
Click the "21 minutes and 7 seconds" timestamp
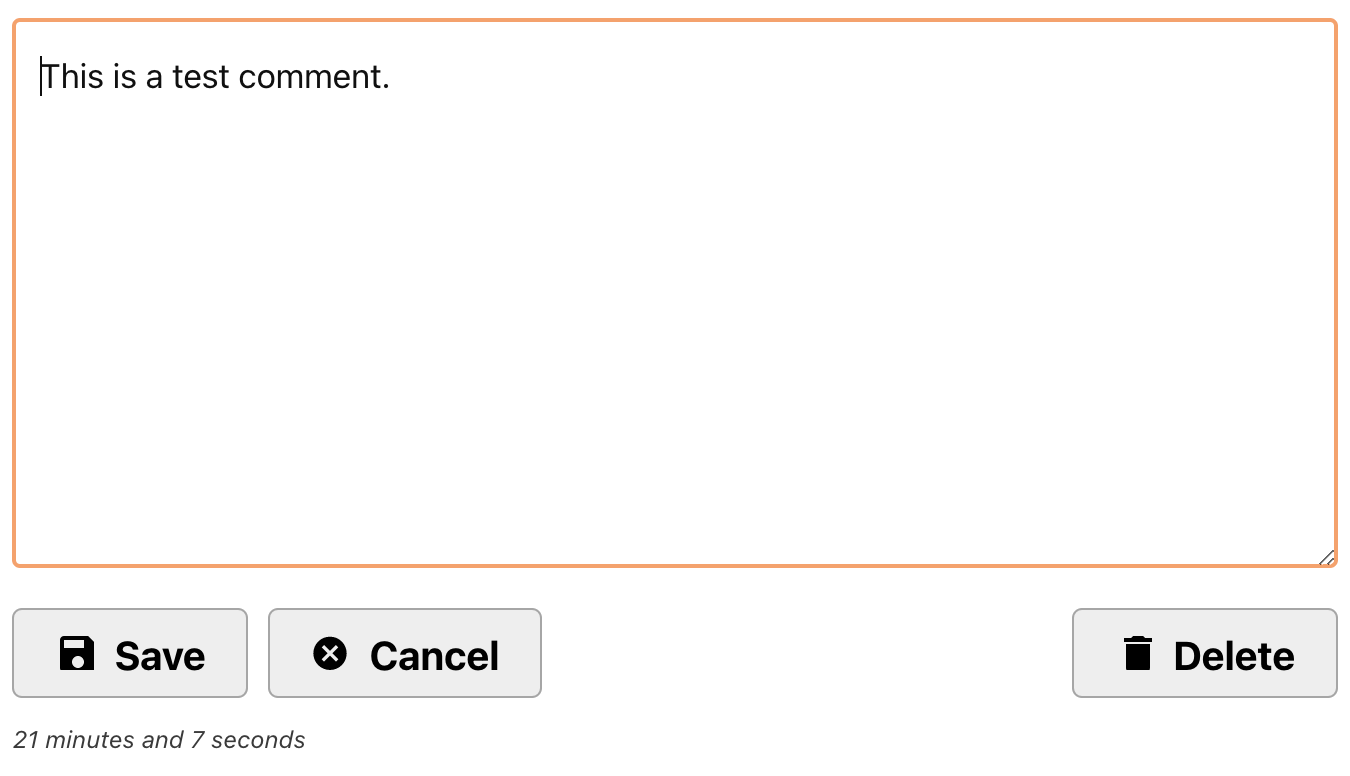click(159, 740)
